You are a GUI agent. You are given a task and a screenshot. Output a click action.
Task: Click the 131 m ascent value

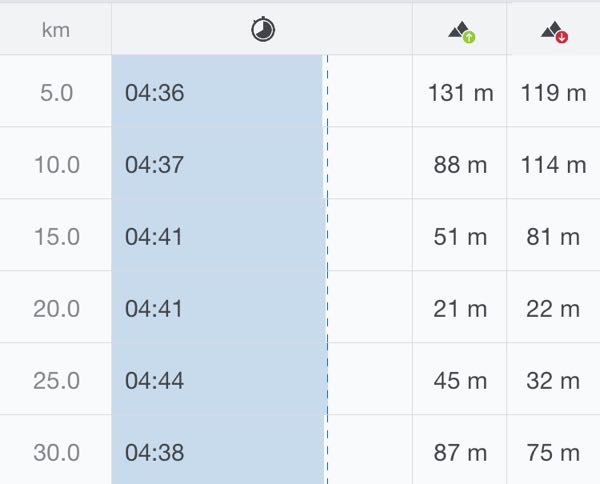pos(461,93)
